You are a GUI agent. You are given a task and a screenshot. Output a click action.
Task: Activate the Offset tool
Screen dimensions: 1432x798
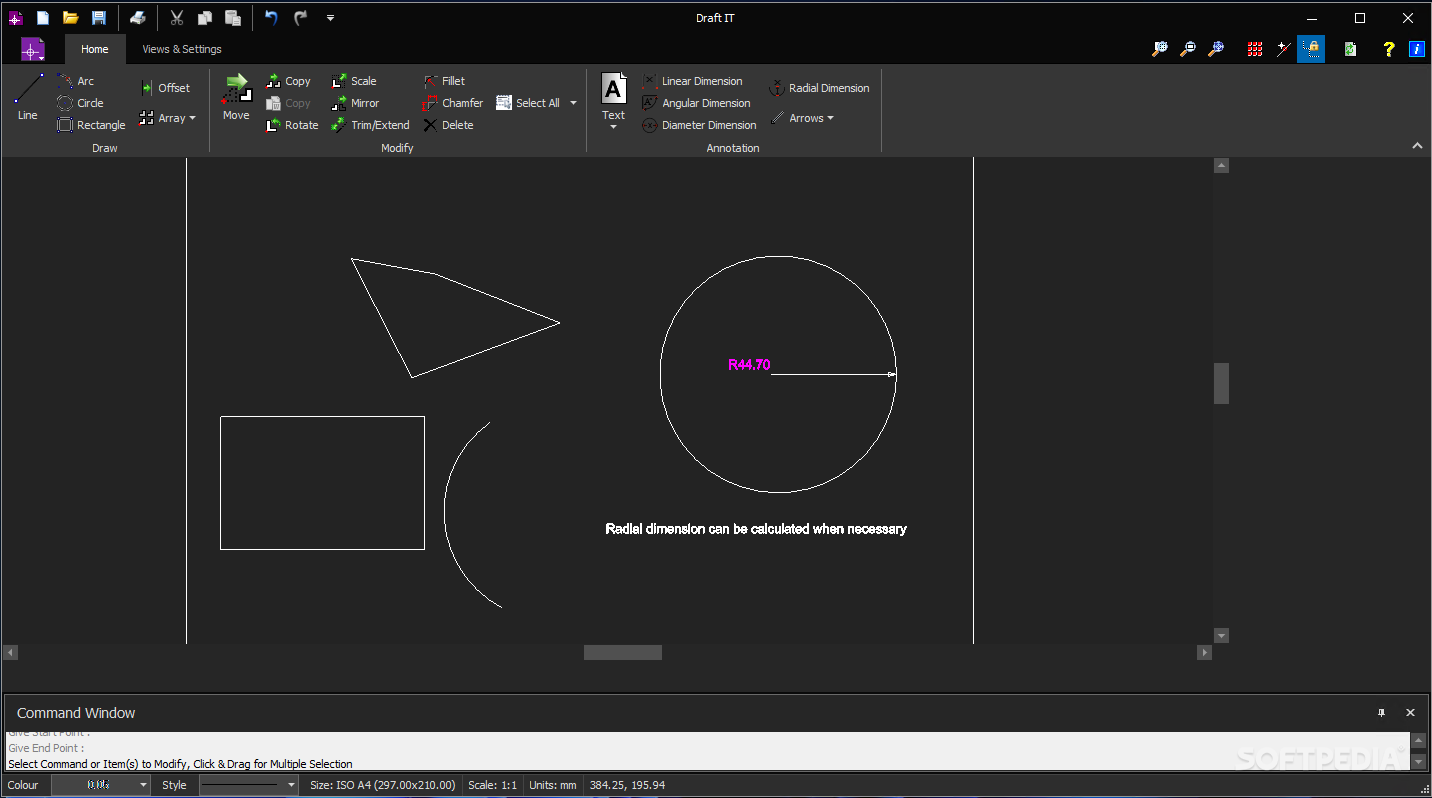(165, 88)
